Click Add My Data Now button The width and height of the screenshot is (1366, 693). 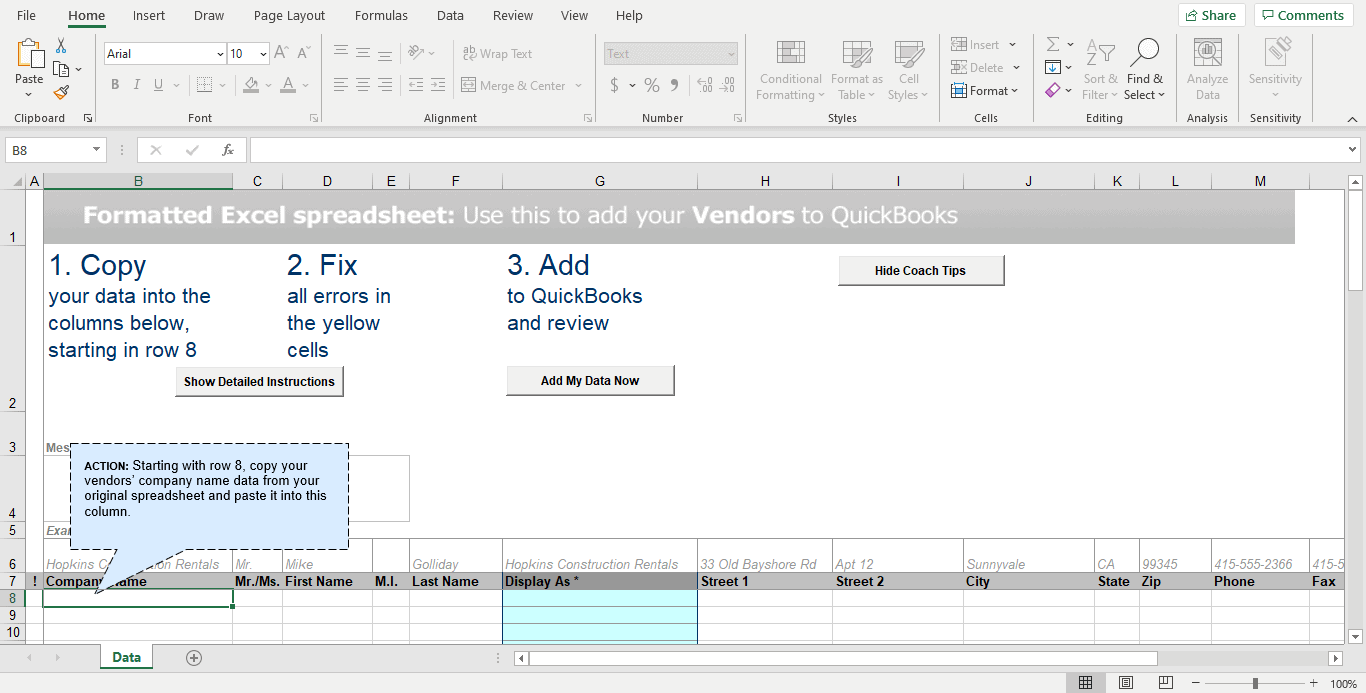[x=590, y=381]
